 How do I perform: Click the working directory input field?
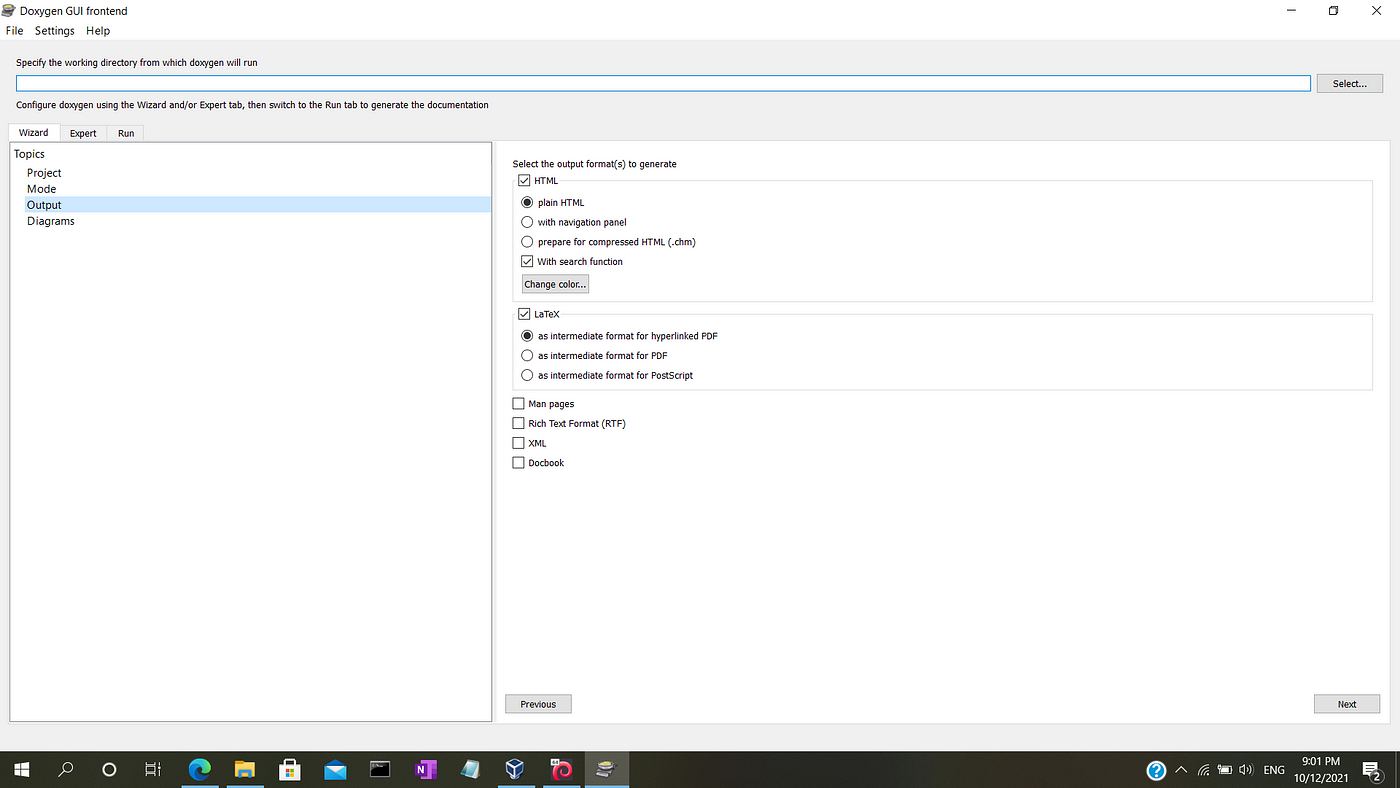pos(663,84)
